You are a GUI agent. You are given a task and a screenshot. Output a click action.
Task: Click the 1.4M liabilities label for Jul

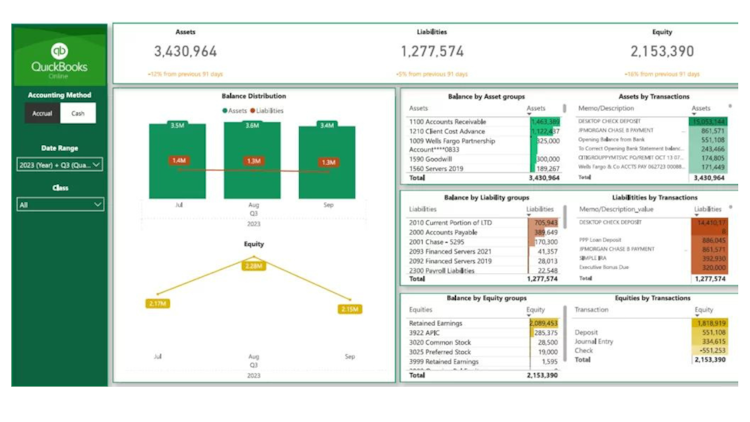(x=178, y=161)
